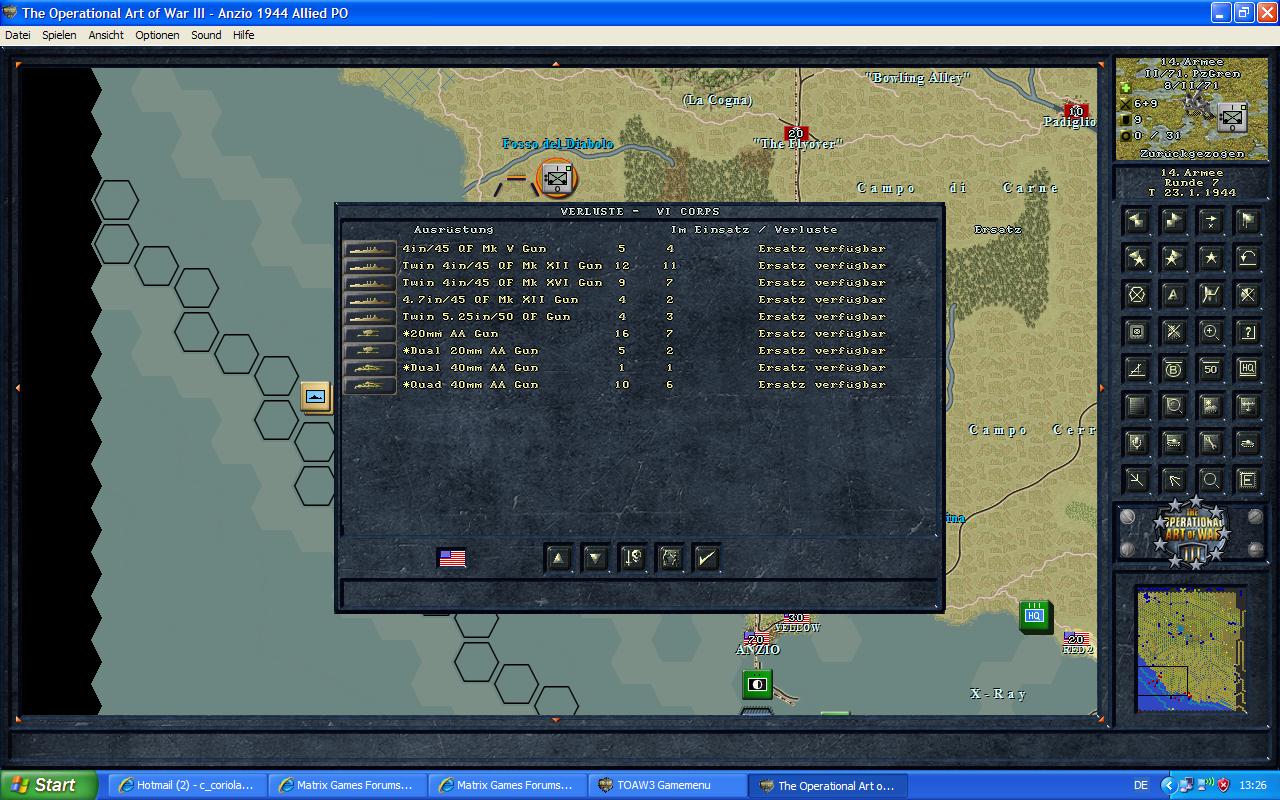This screenshot has height=800, width=1280.
Task: Select the naval unit counter in the sea
Action: tap(316, 397)
